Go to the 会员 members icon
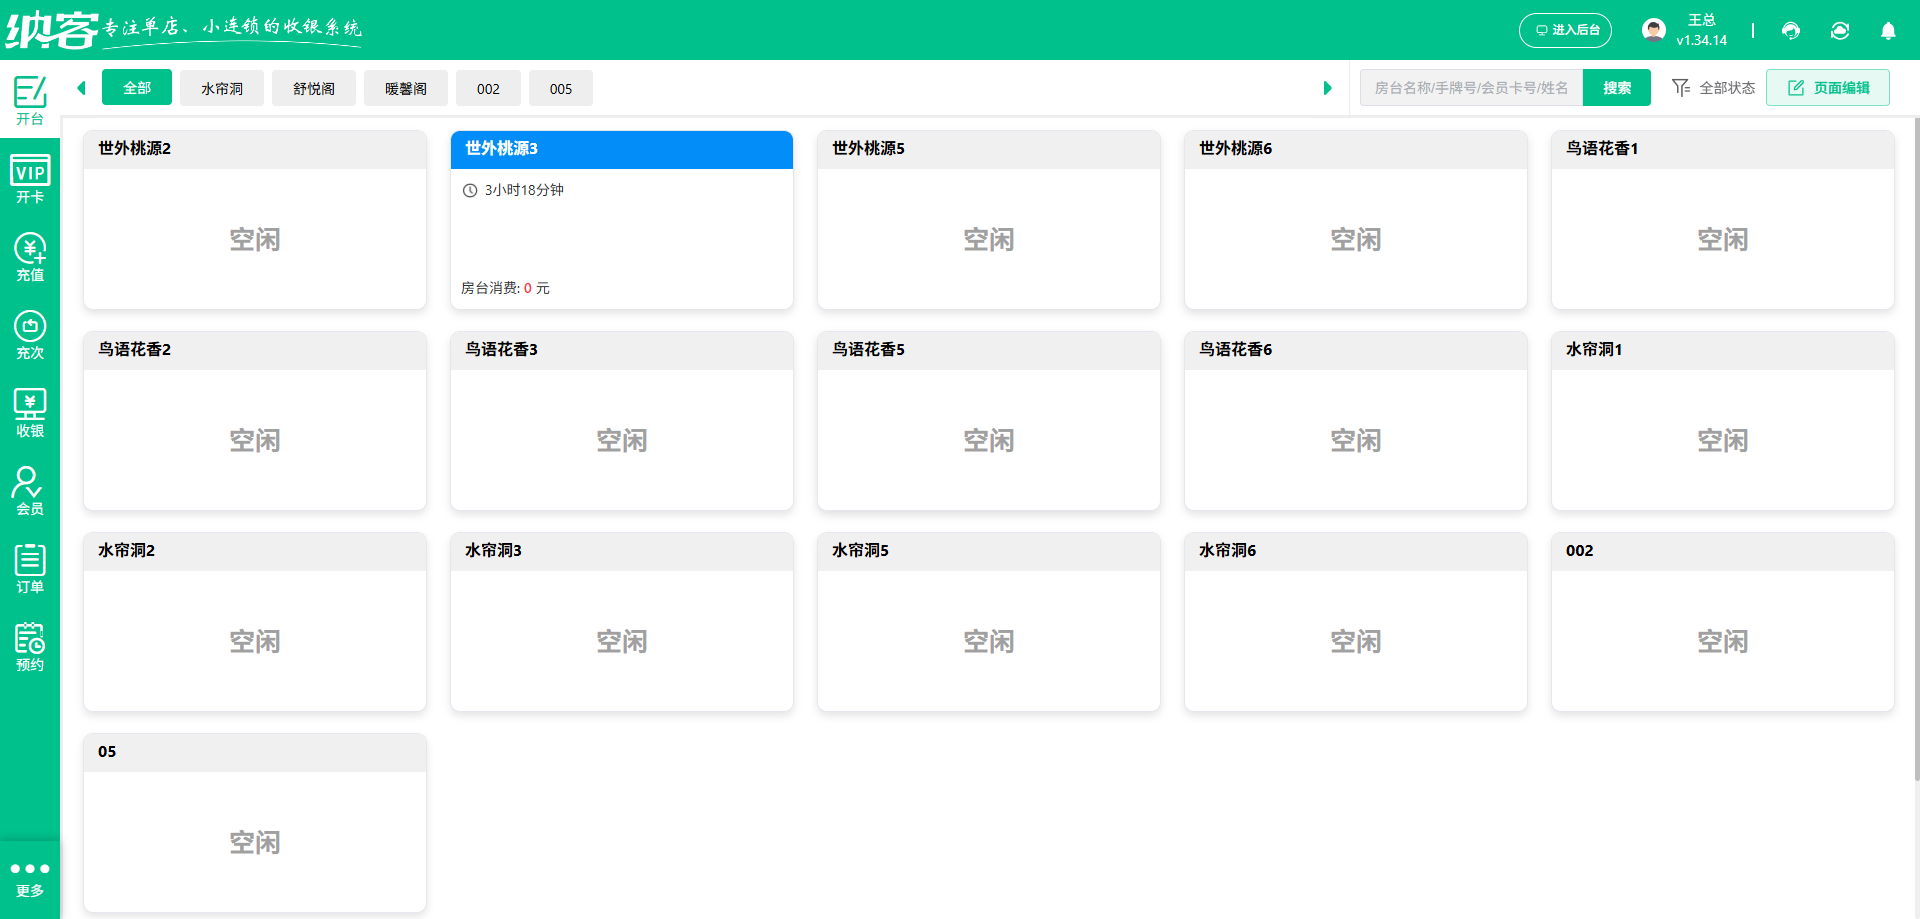The image size is (1920, 919). tap(30, 491)
